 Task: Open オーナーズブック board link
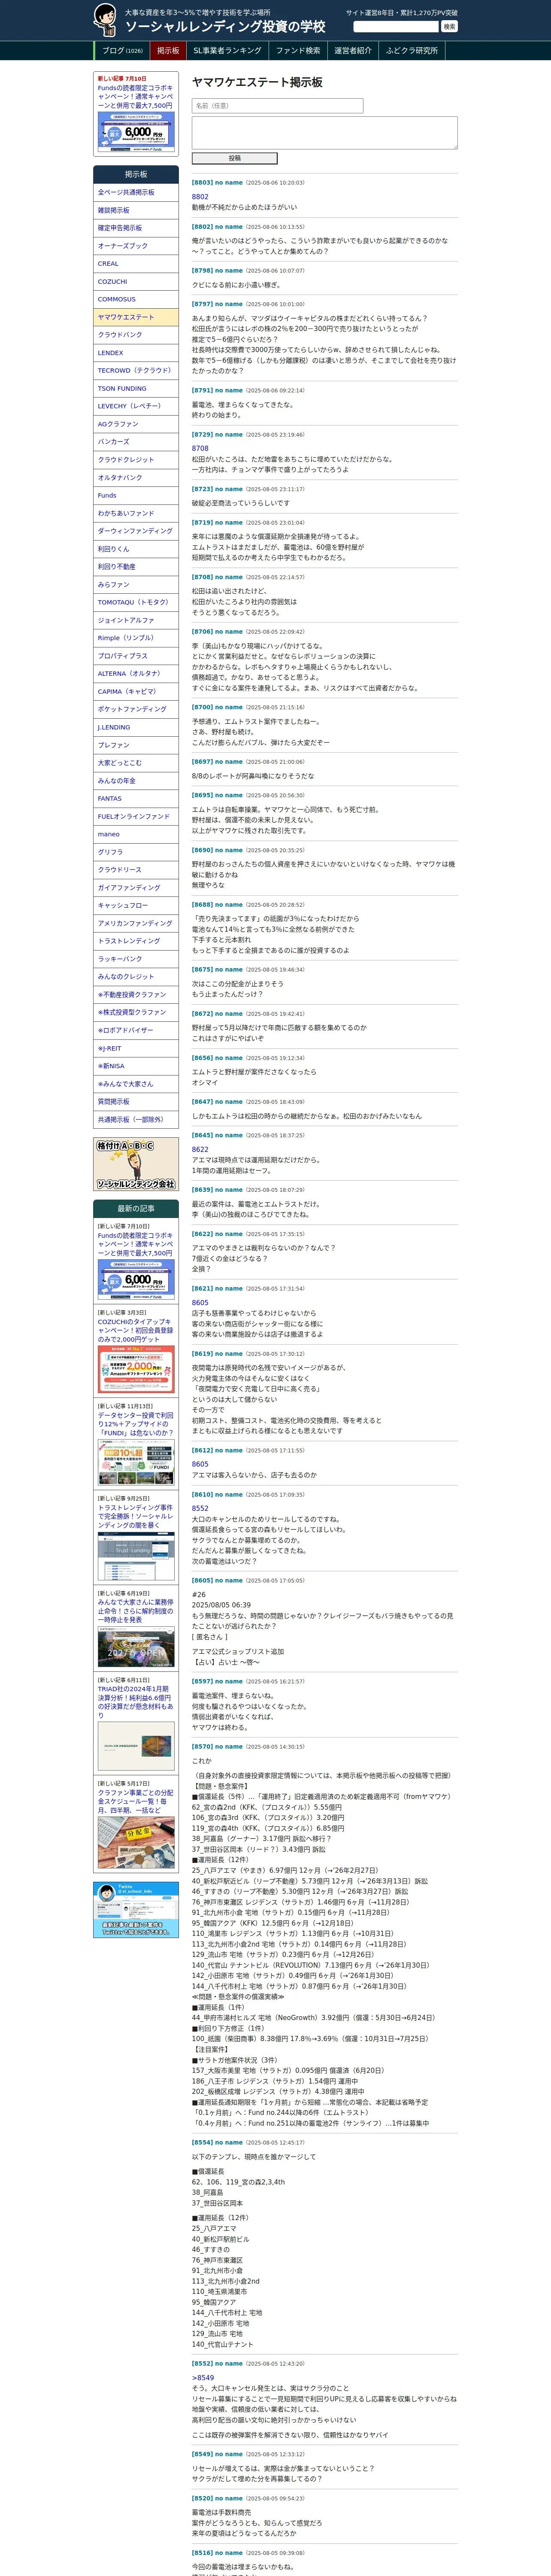click(x=136, y=246)
